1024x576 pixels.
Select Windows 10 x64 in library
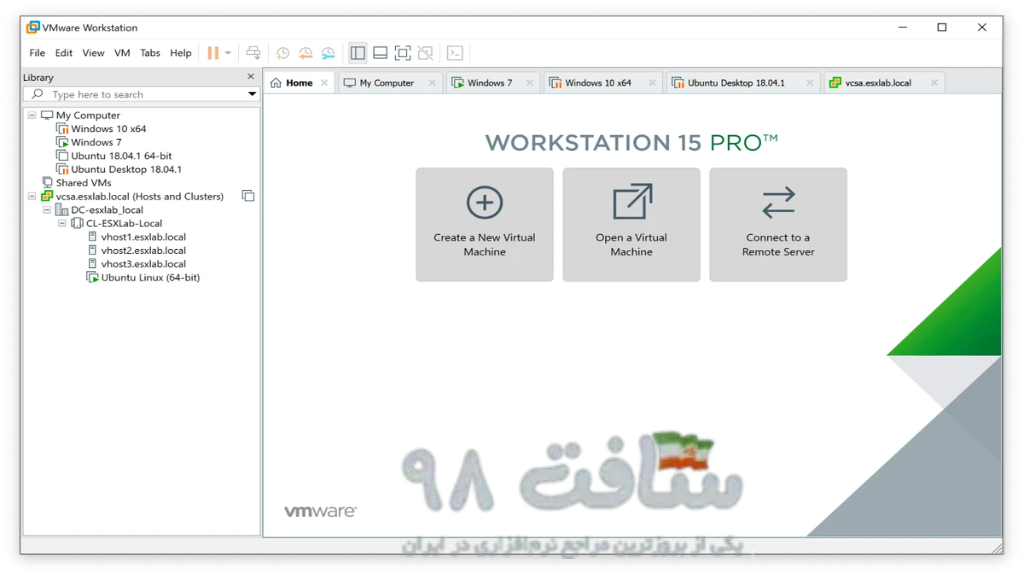(108, 129)
